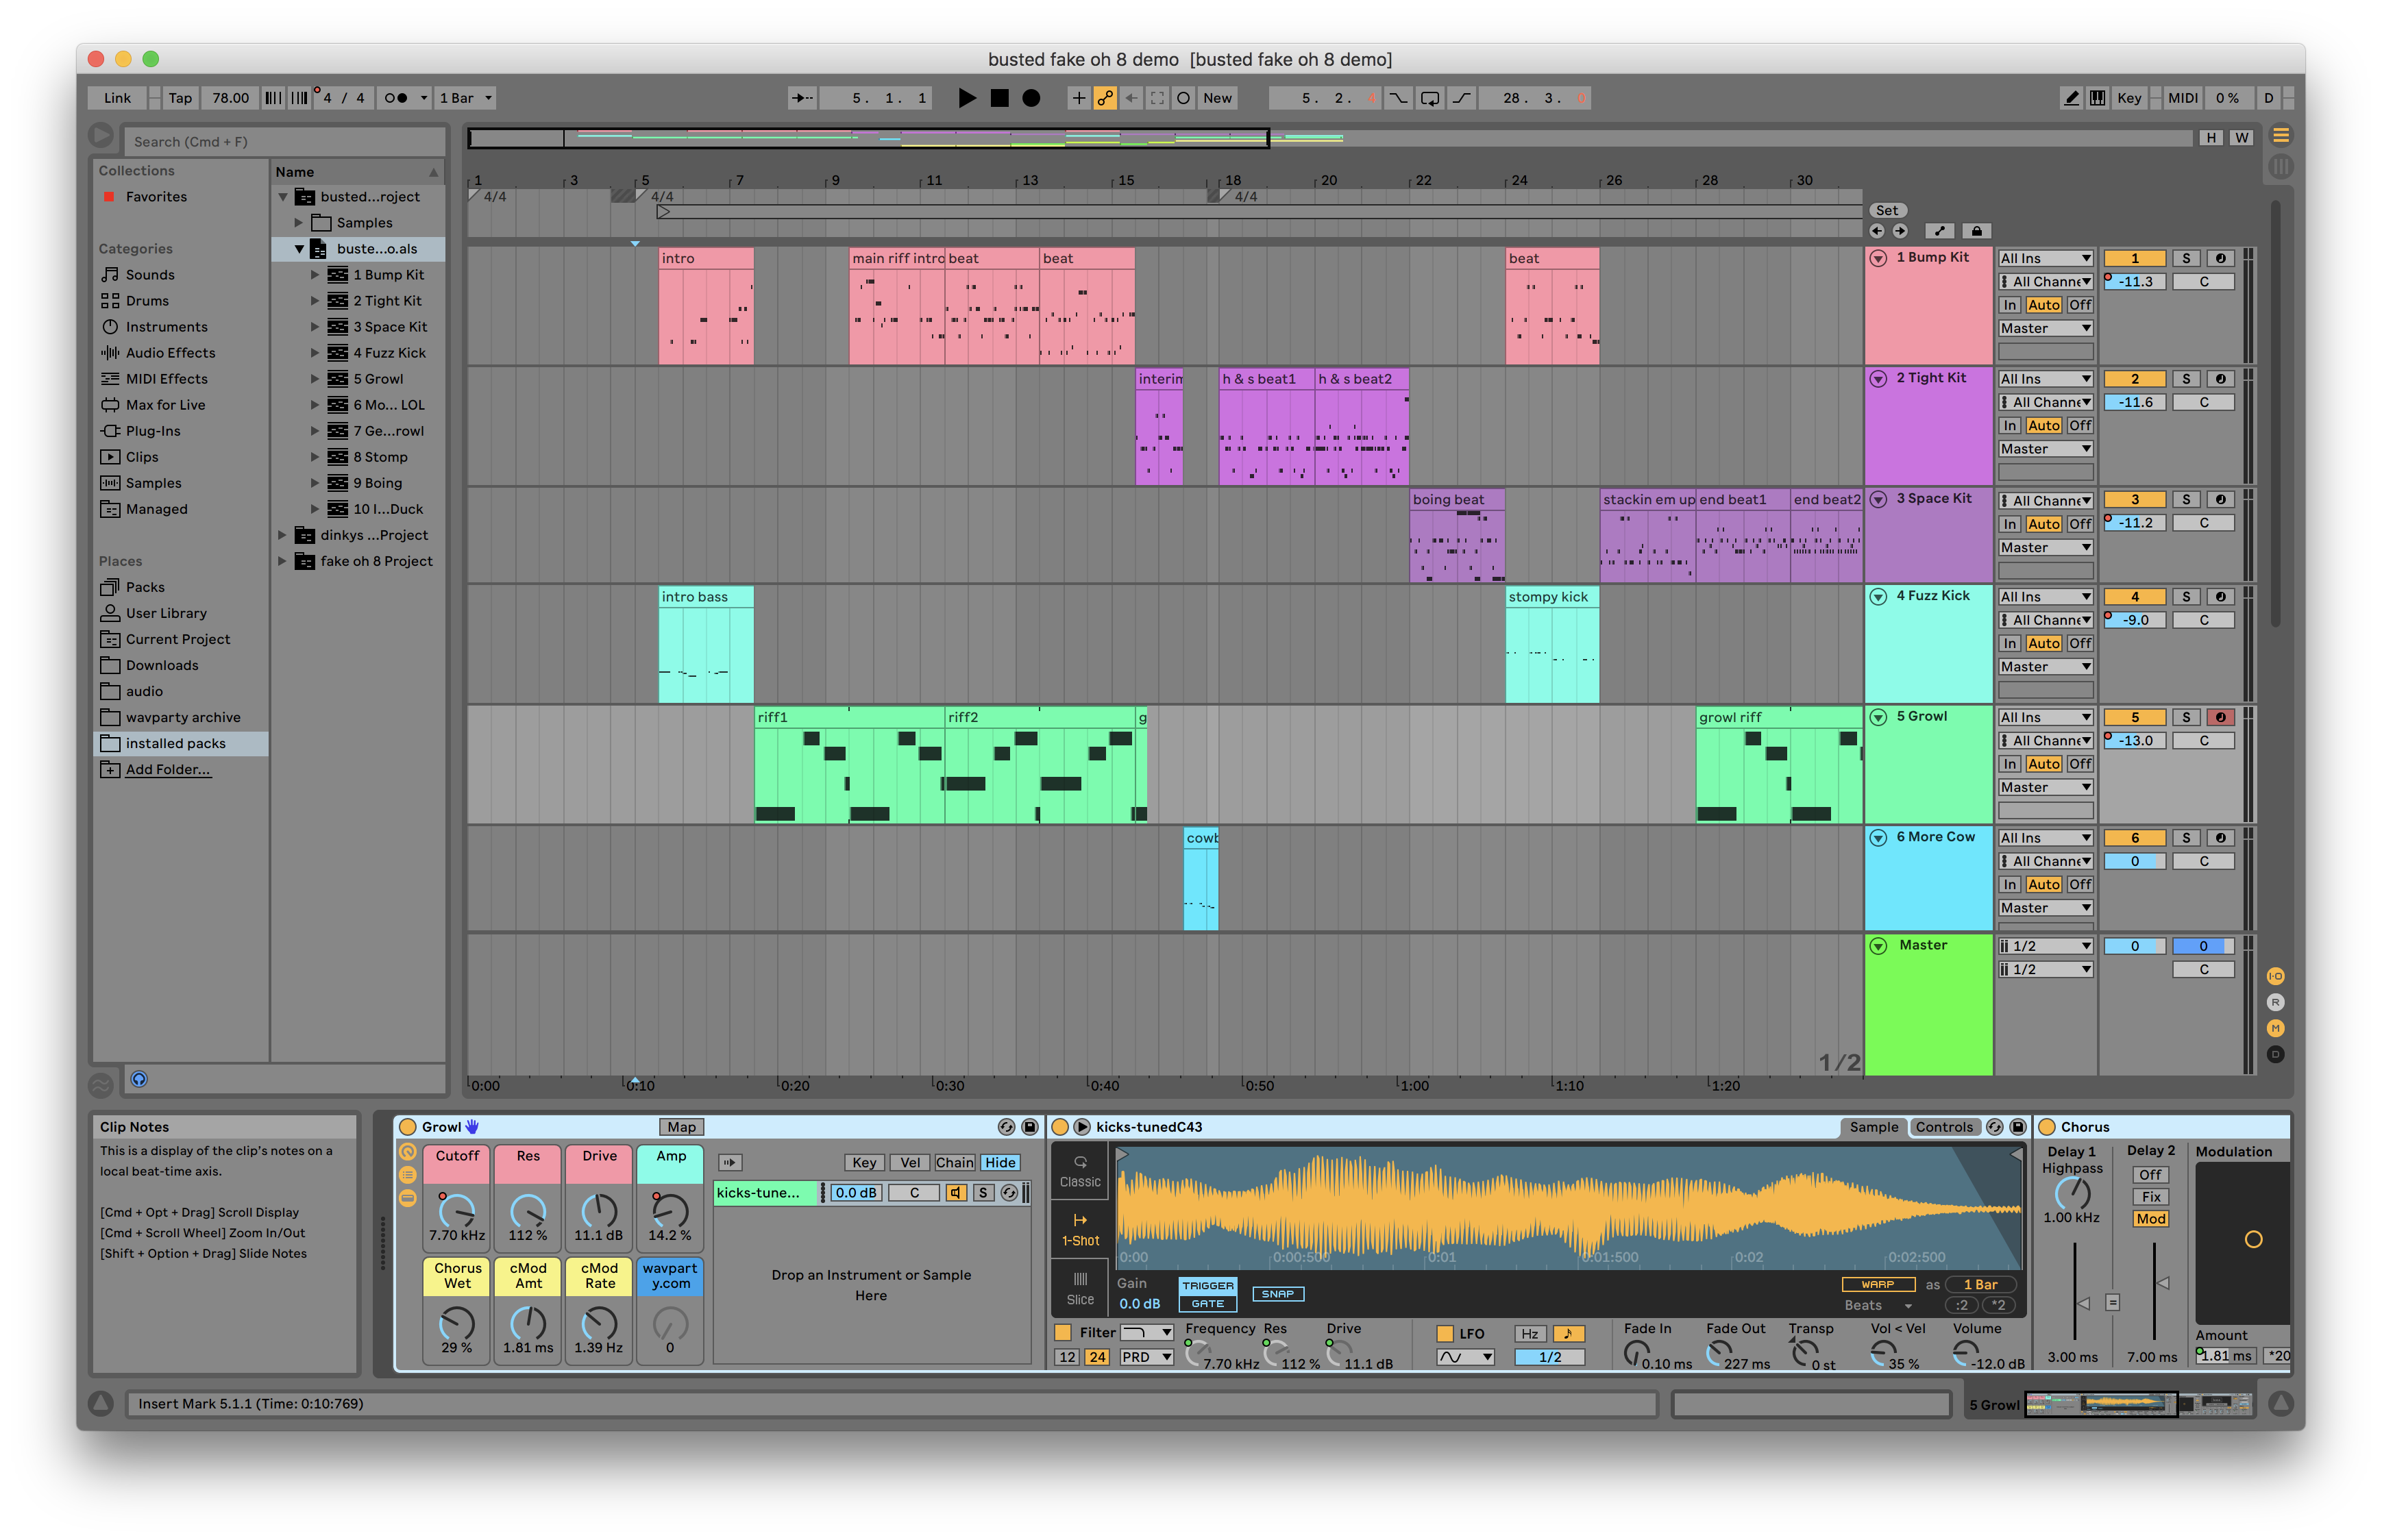Image resolution: width=2382 pixels, height=1540 pixels.
Task: Click Add Folder... in Places
Action: tap(167, 769)
